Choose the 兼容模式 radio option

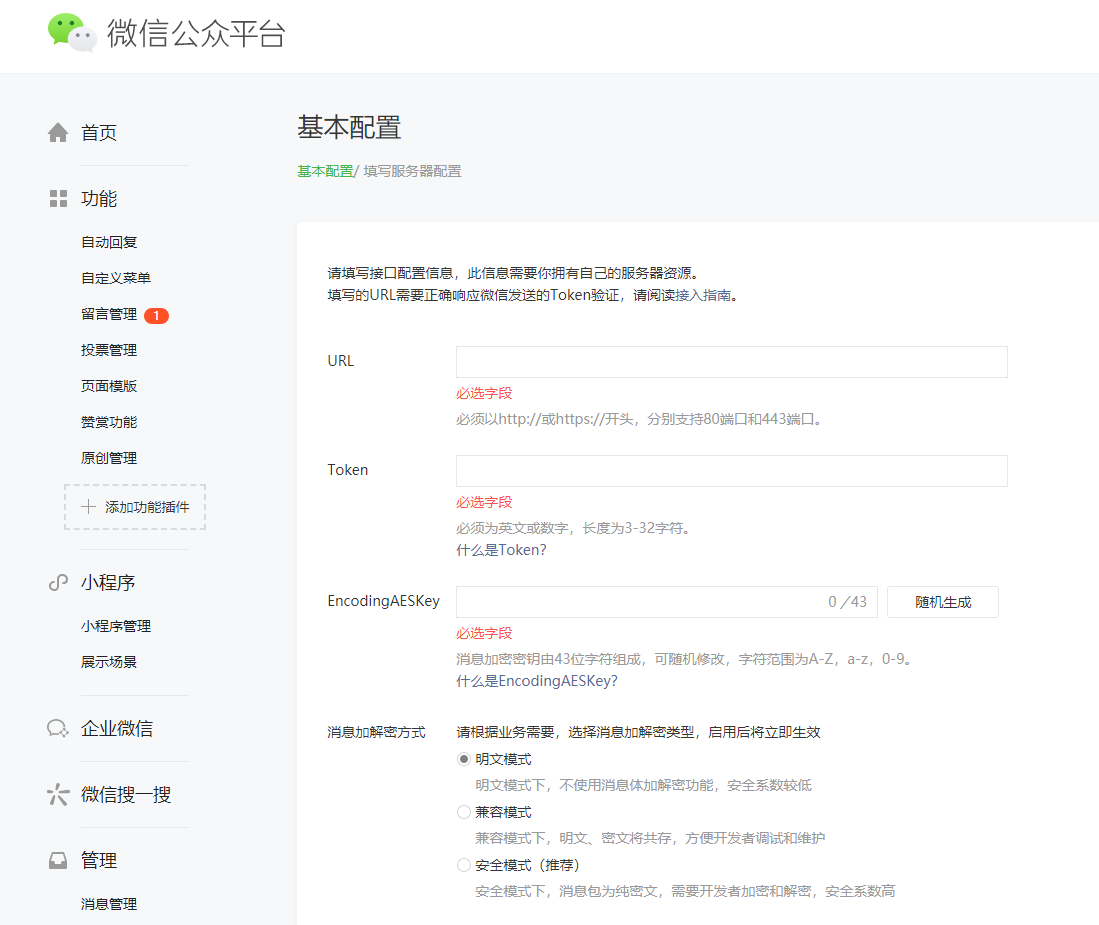coord(464,812)
